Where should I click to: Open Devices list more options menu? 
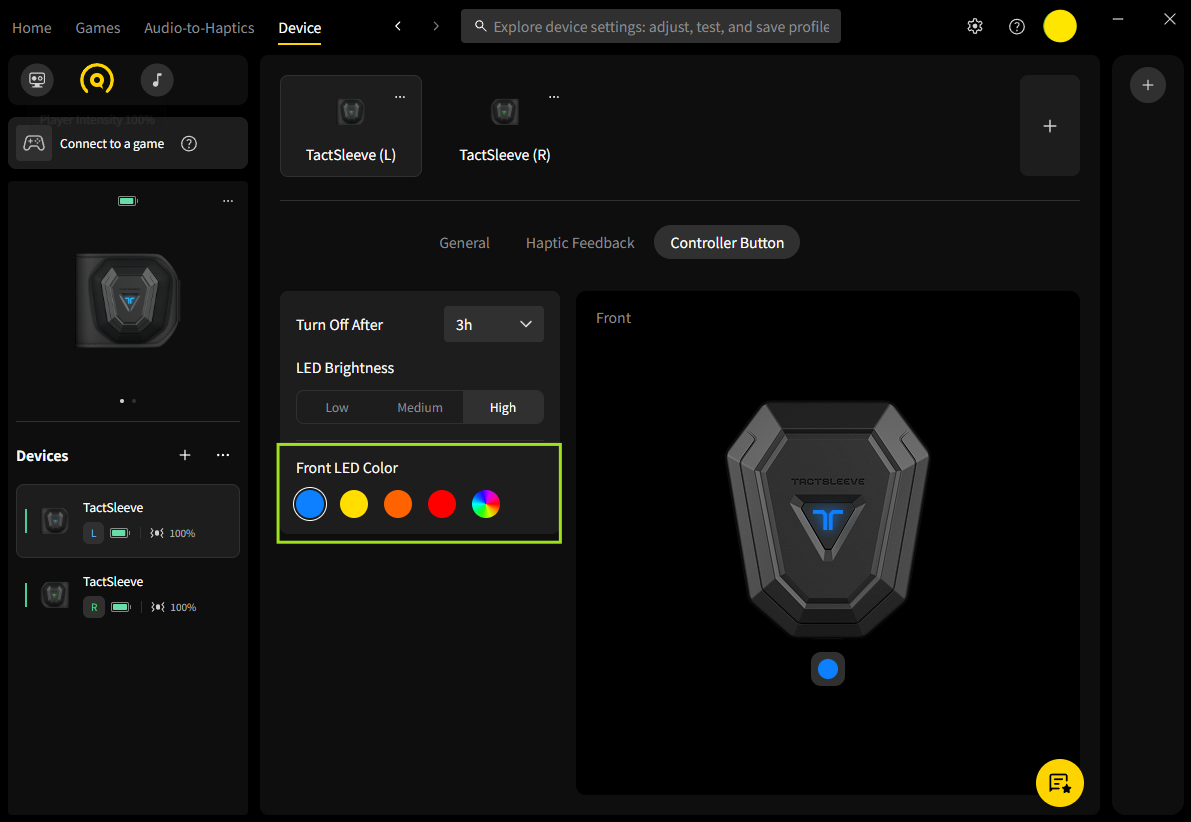(x=223, y=455)
